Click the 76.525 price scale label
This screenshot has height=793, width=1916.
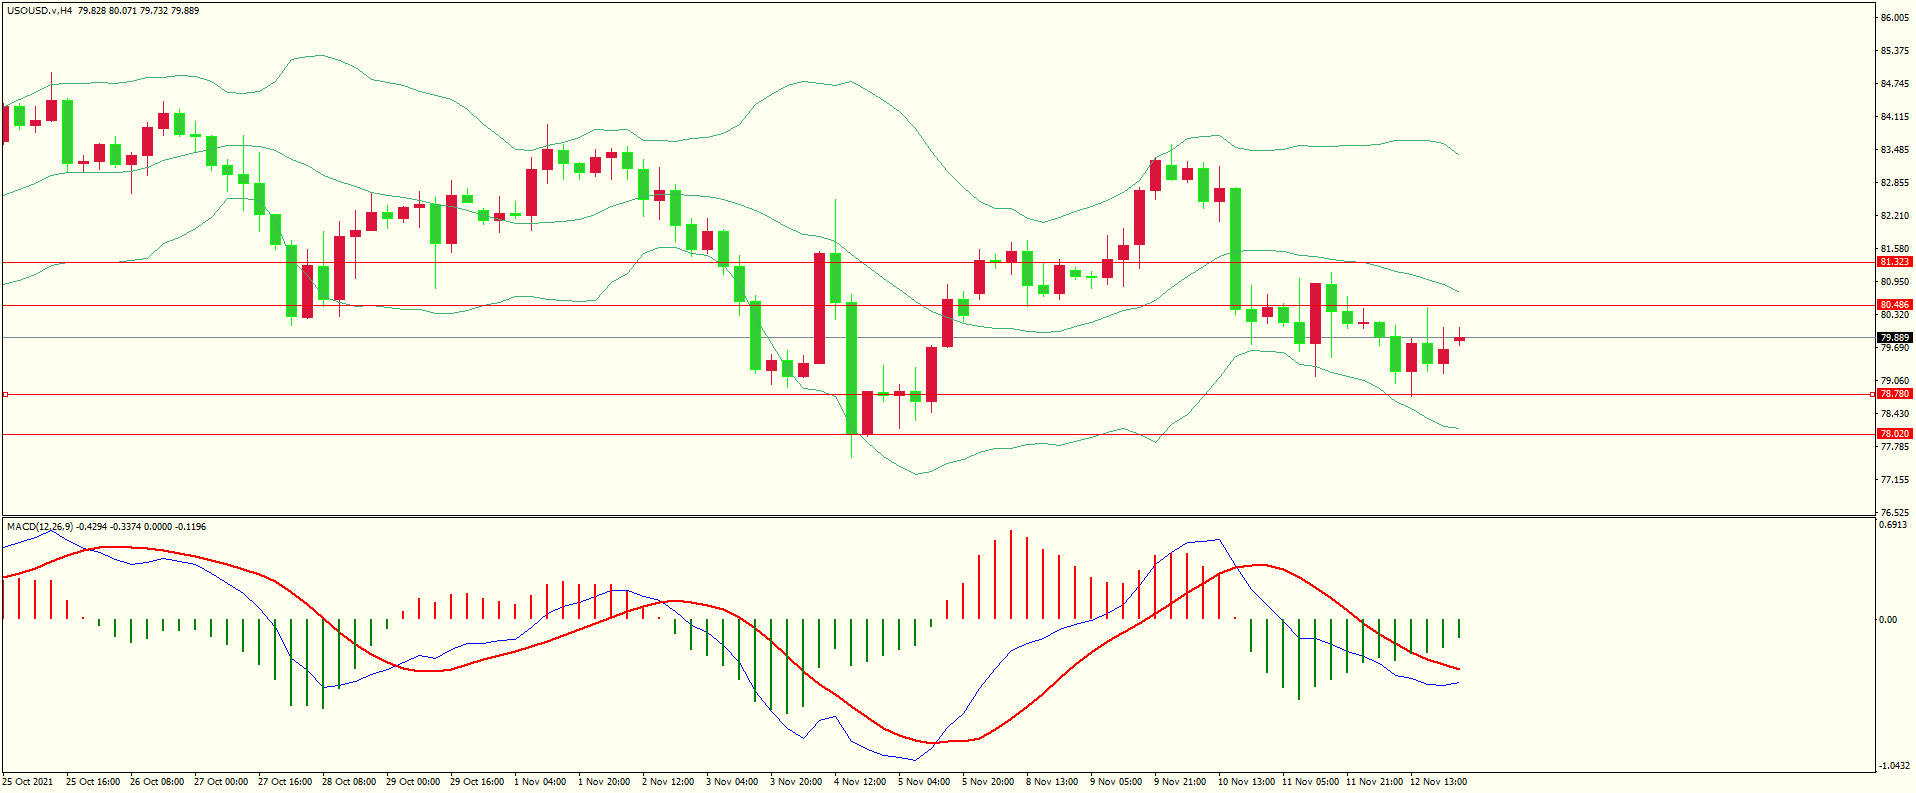[1895, 512]
